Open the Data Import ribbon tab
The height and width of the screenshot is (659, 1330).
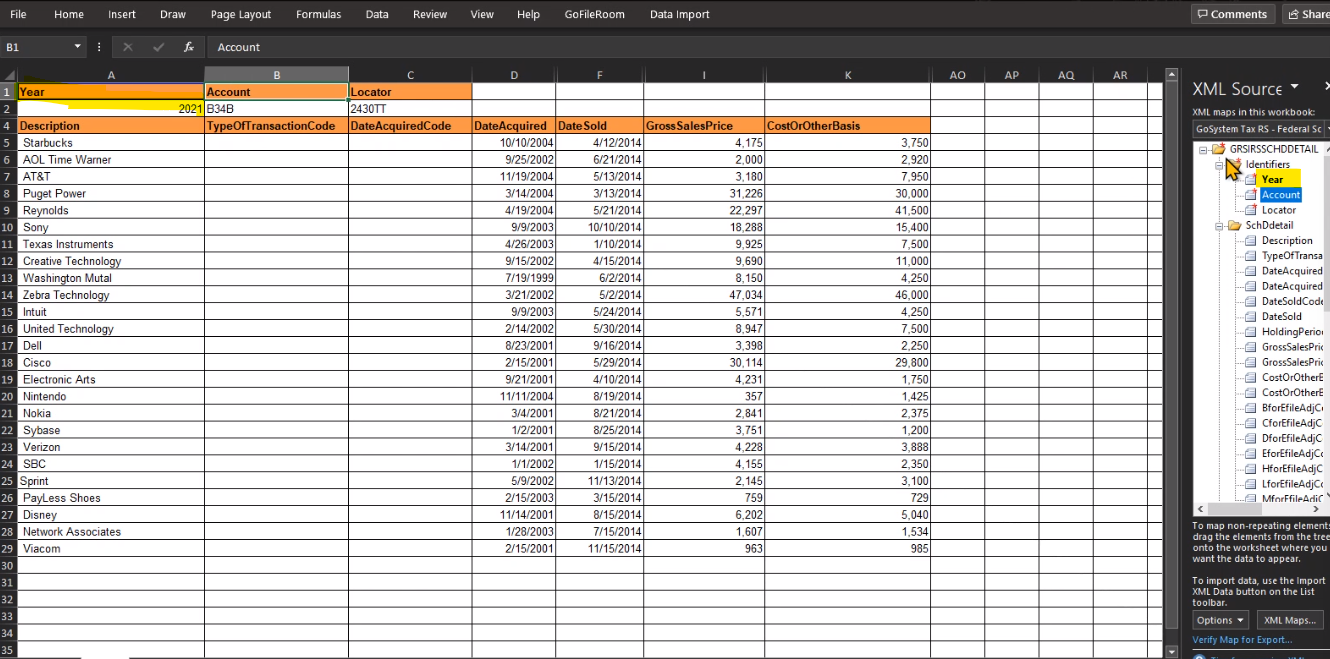click(679, 14)
